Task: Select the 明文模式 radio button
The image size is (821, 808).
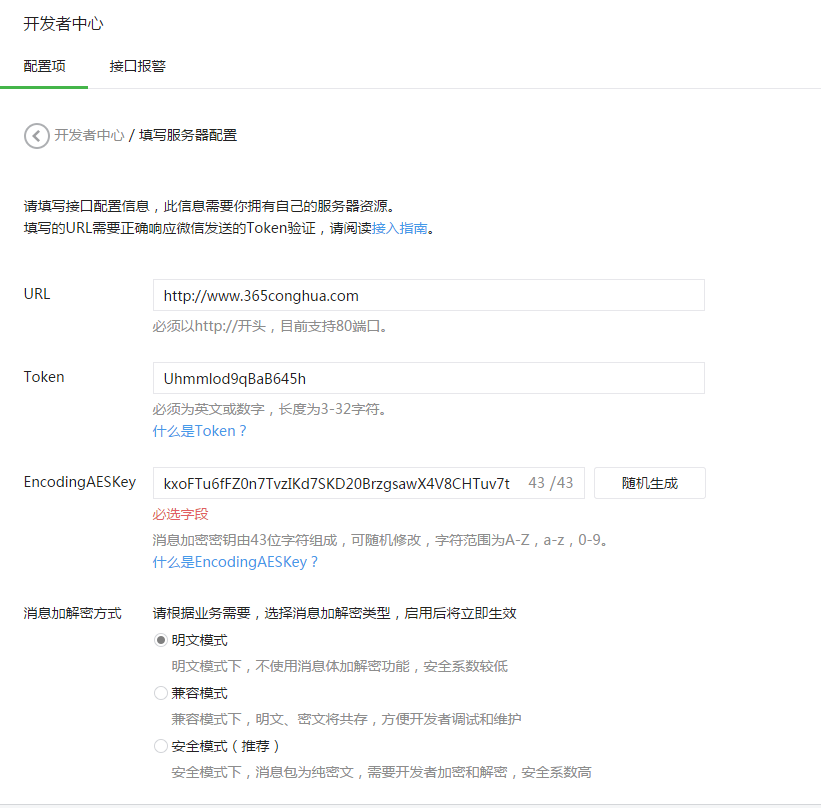Action: point(161,640)
